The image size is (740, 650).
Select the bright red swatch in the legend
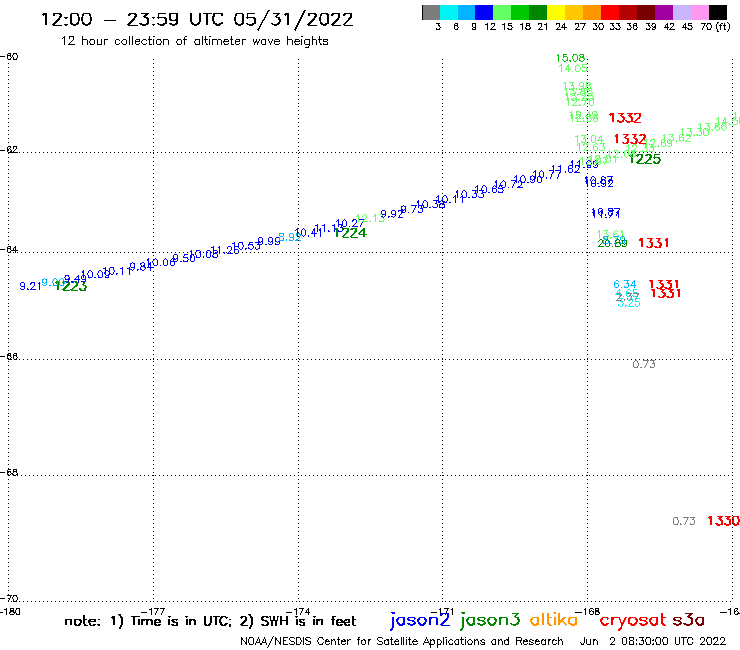point(610,12)
